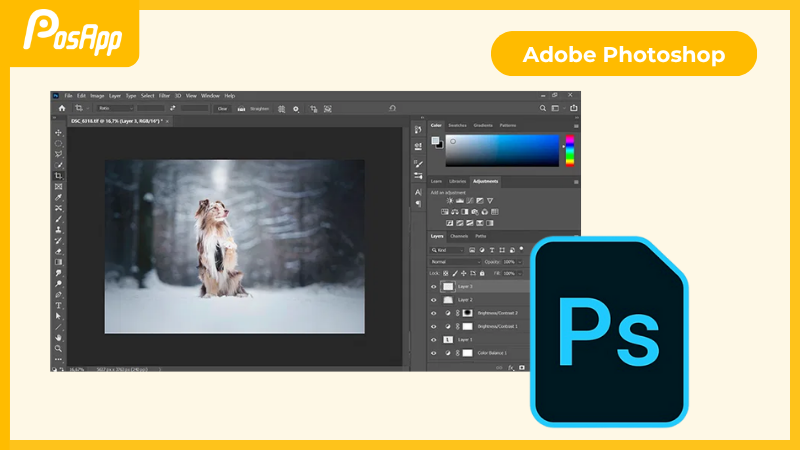The height and width of the screenshot is (450, 800).
Task: Click swap width and height arrows
Action: [x=172, y=108]
